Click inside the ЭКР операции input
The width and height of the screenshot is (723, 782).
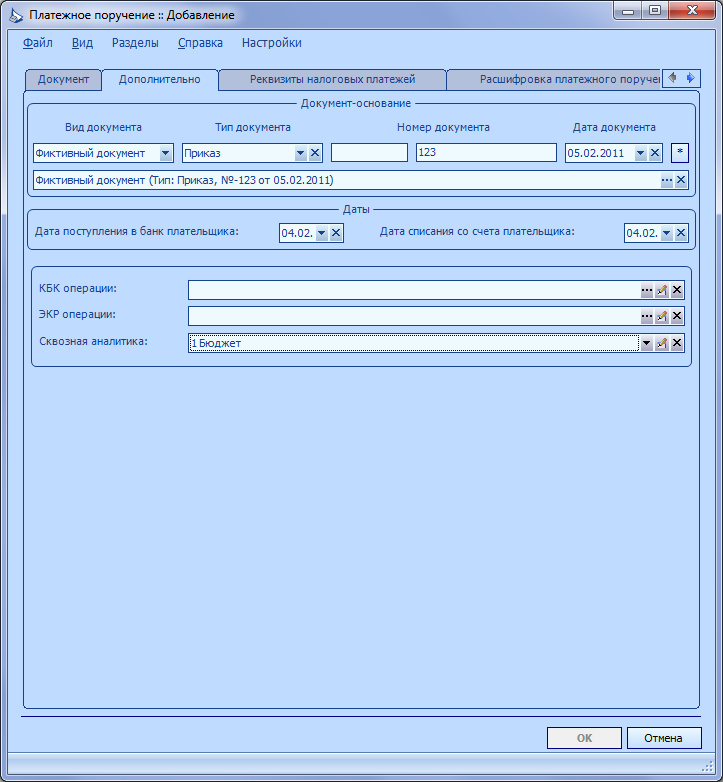(414, 316)
